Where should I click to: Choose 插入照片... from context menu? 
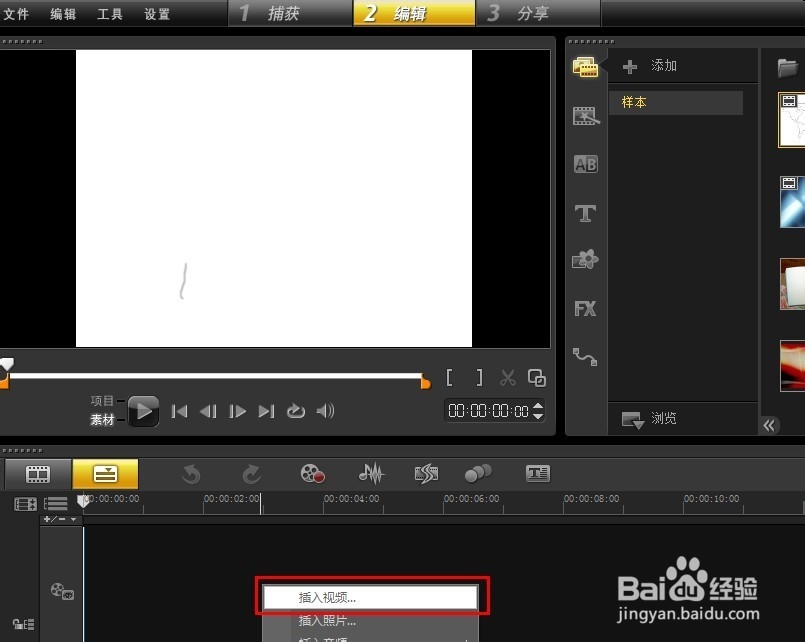pos(370,620)
